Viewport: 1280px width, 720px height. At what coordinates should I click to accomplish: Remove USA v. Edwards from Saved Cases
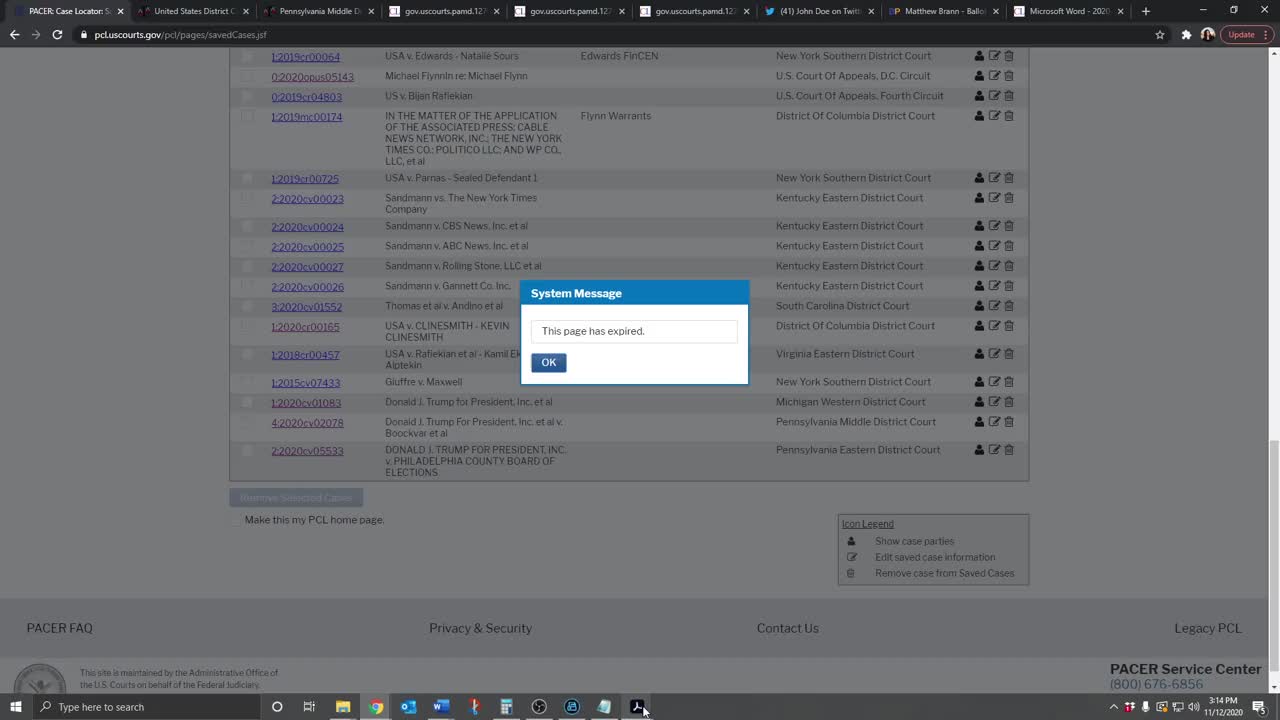tap(1009, 56)
